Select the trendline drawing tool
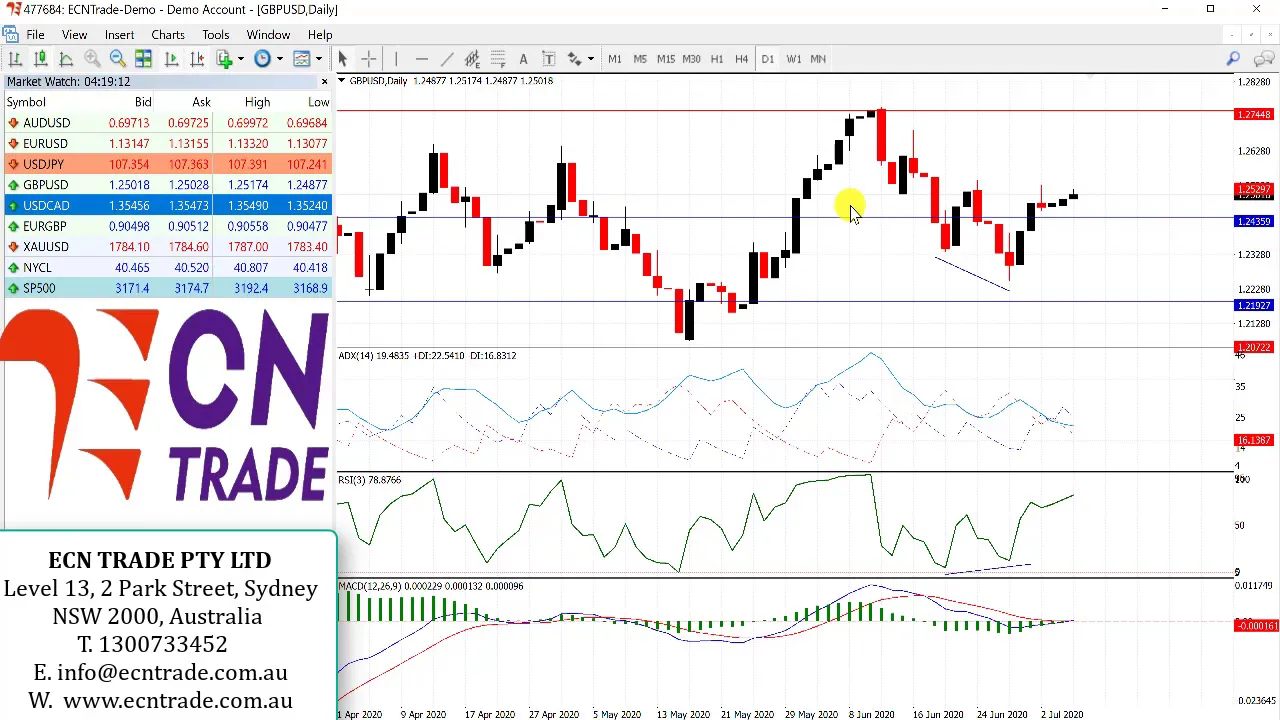 (447, 59)
